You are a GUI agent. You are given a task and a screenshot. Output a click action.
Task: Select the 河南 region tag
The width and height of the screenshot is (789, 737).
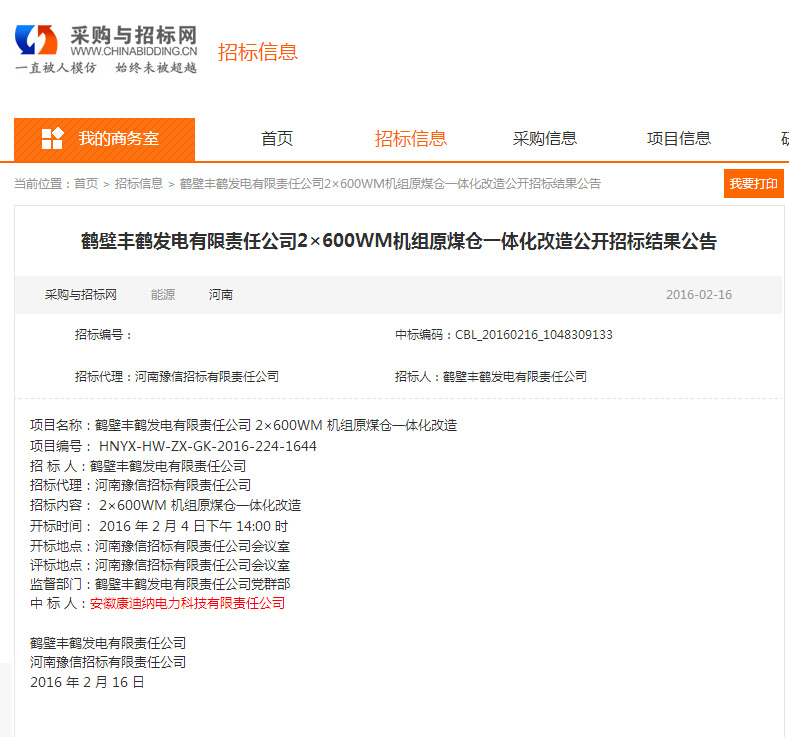[221, 295]
